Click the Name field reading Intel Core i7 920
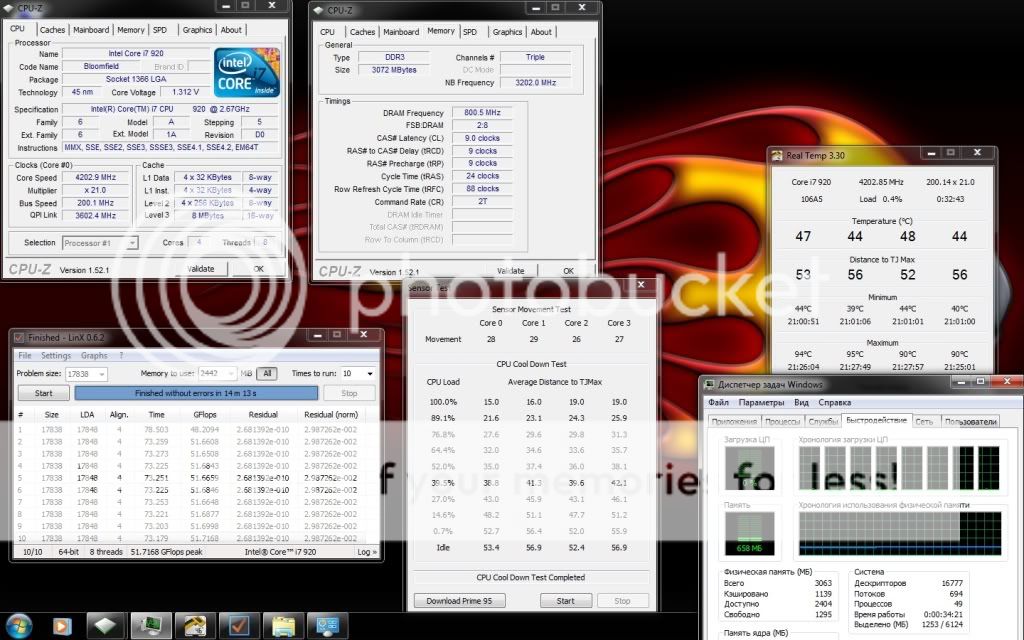 coord(136,54)
